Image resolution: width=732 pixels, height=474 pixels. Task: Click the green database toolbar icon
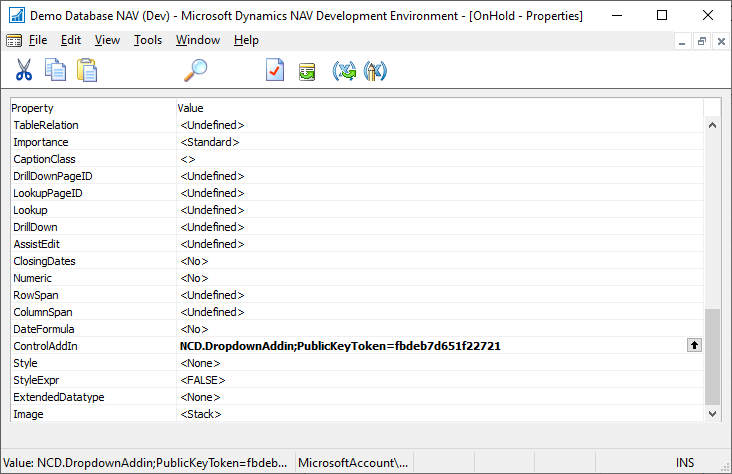pyautogui.click(x=307, y=71)
